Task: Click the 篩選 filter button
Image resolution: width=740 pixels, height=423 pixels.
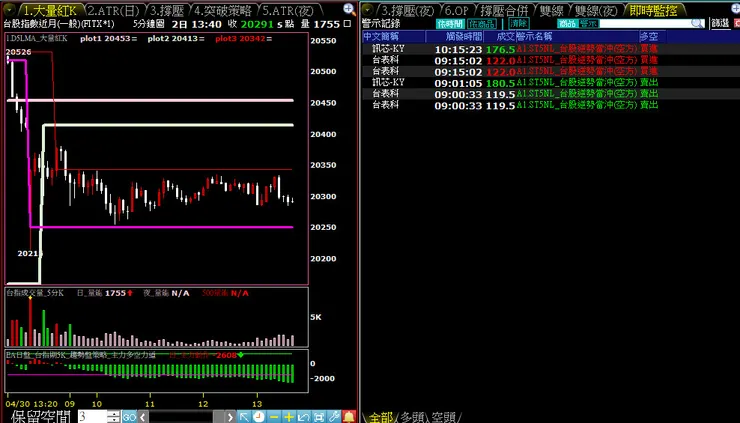Action: click(x=720, y=23)
